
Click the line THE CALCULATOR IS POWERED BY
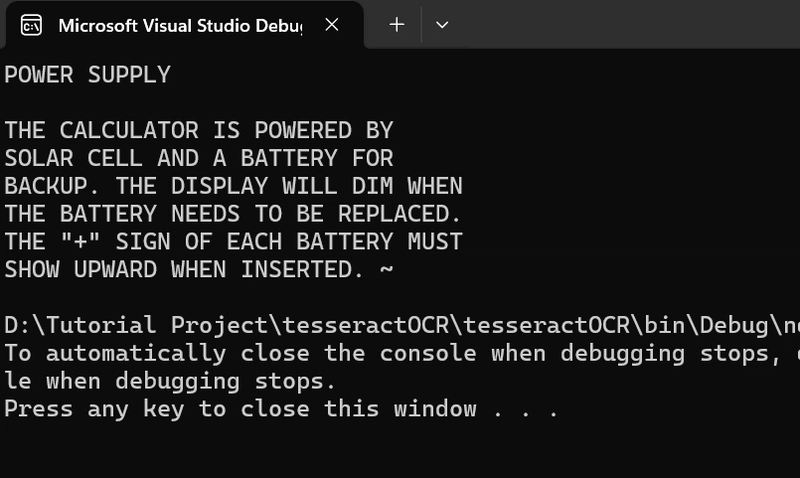199,131
